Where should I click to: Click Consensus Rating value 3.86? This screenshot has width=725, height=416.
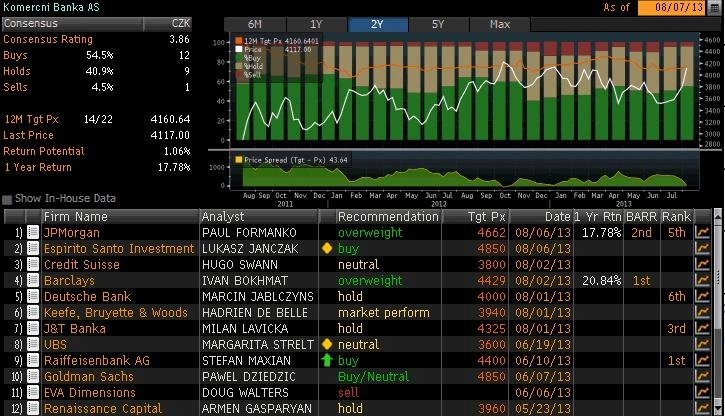(x=179, y=39)
